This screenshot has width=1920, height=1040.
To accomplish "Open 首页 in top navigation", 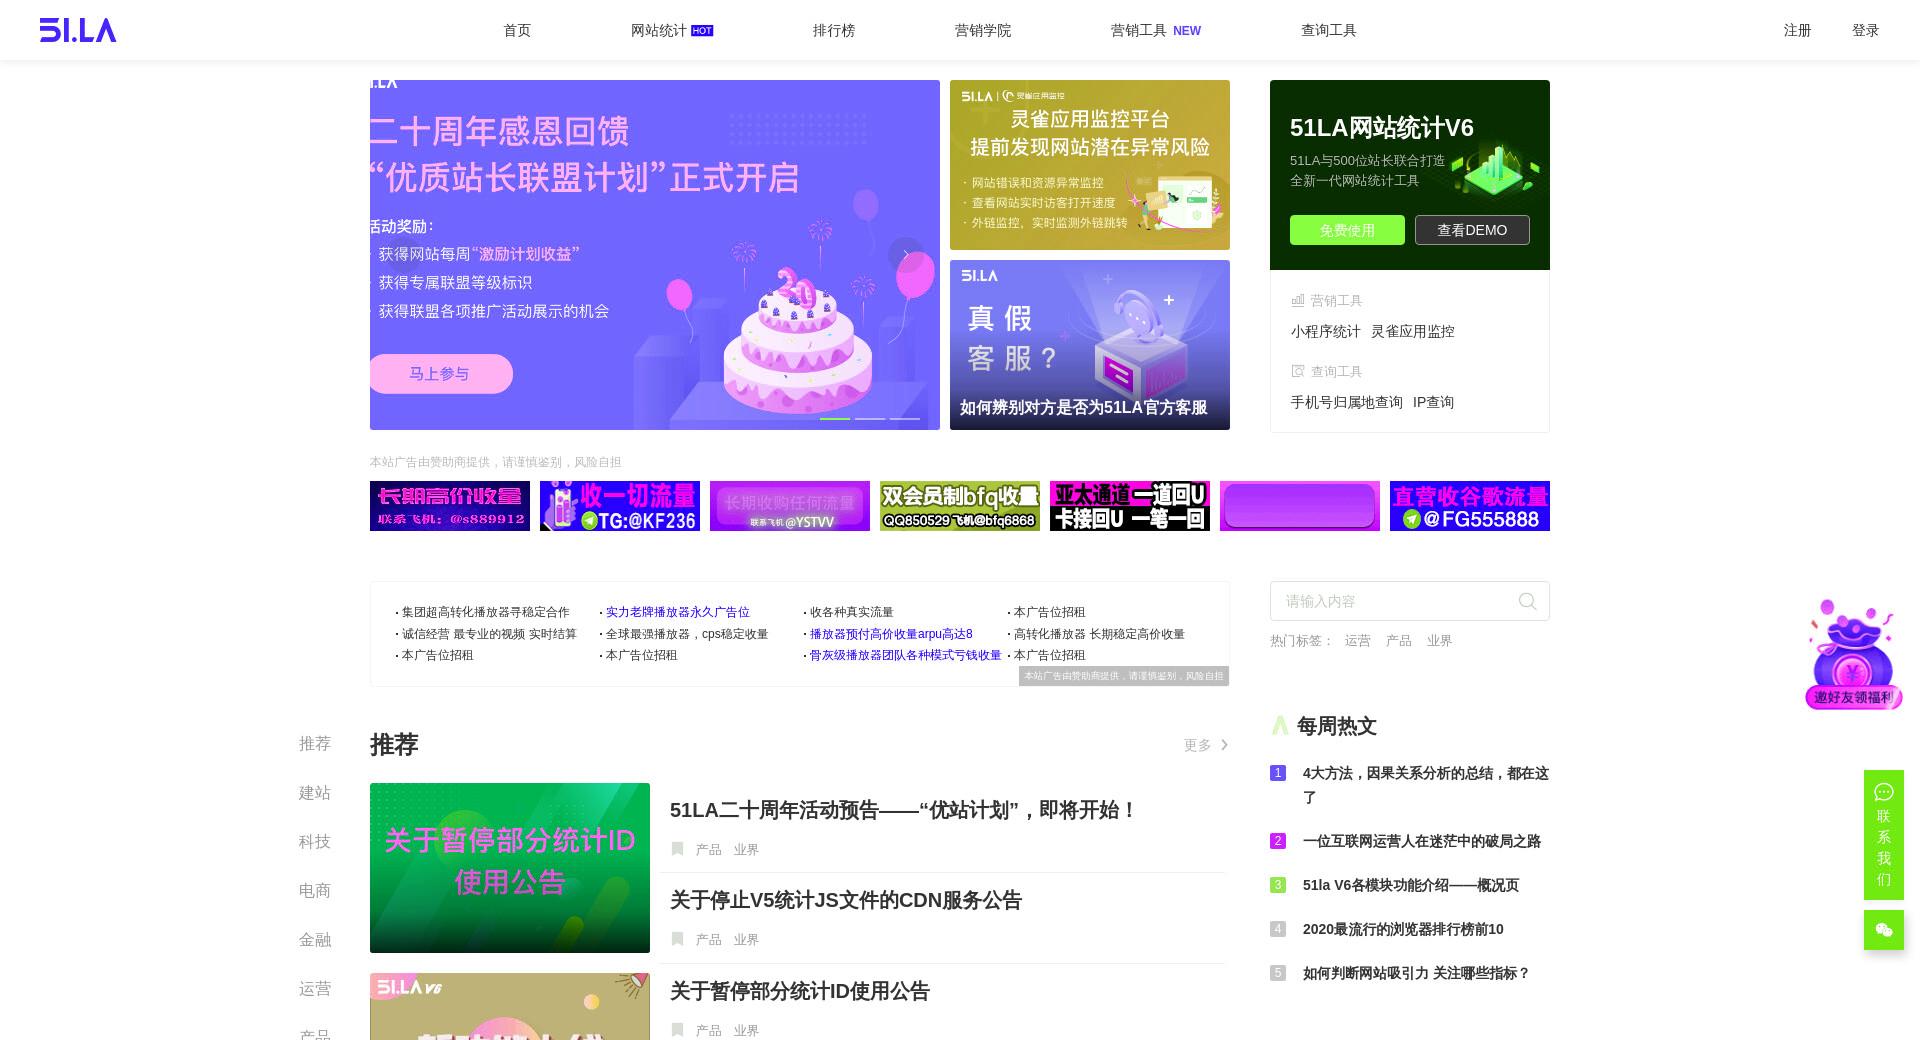I will point(517,30).
